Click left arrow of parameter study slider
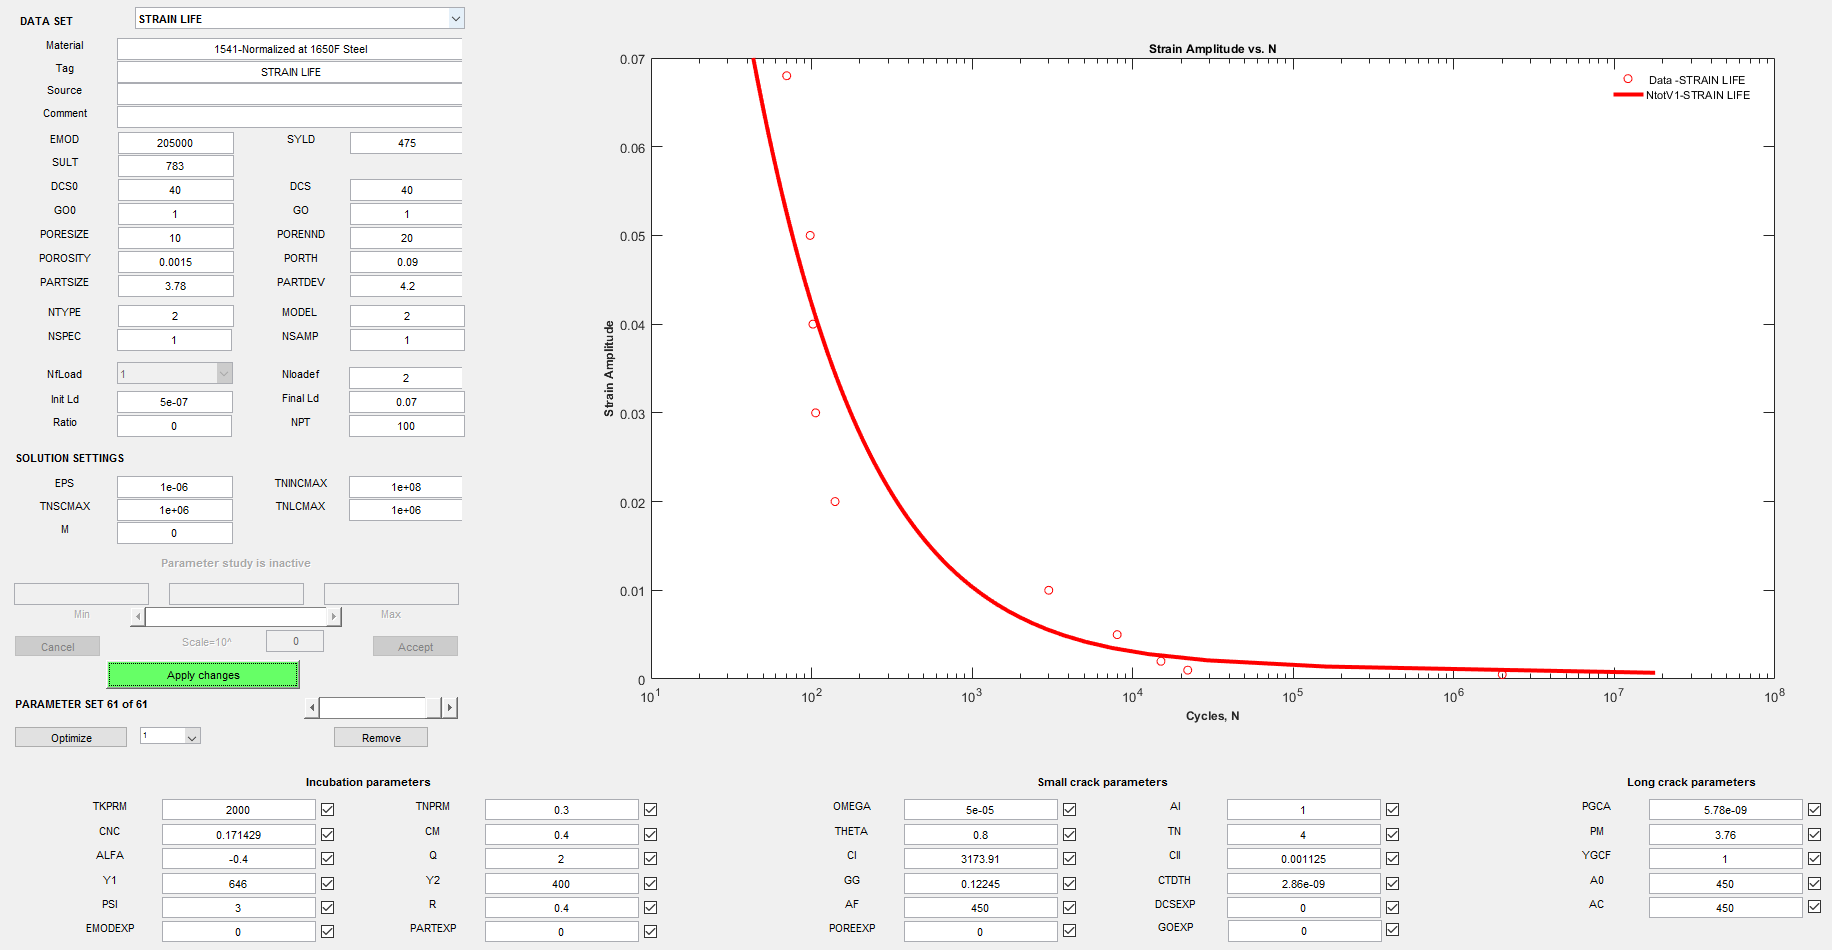This screenshot has width=1832, height=950. tap(138, 617)
